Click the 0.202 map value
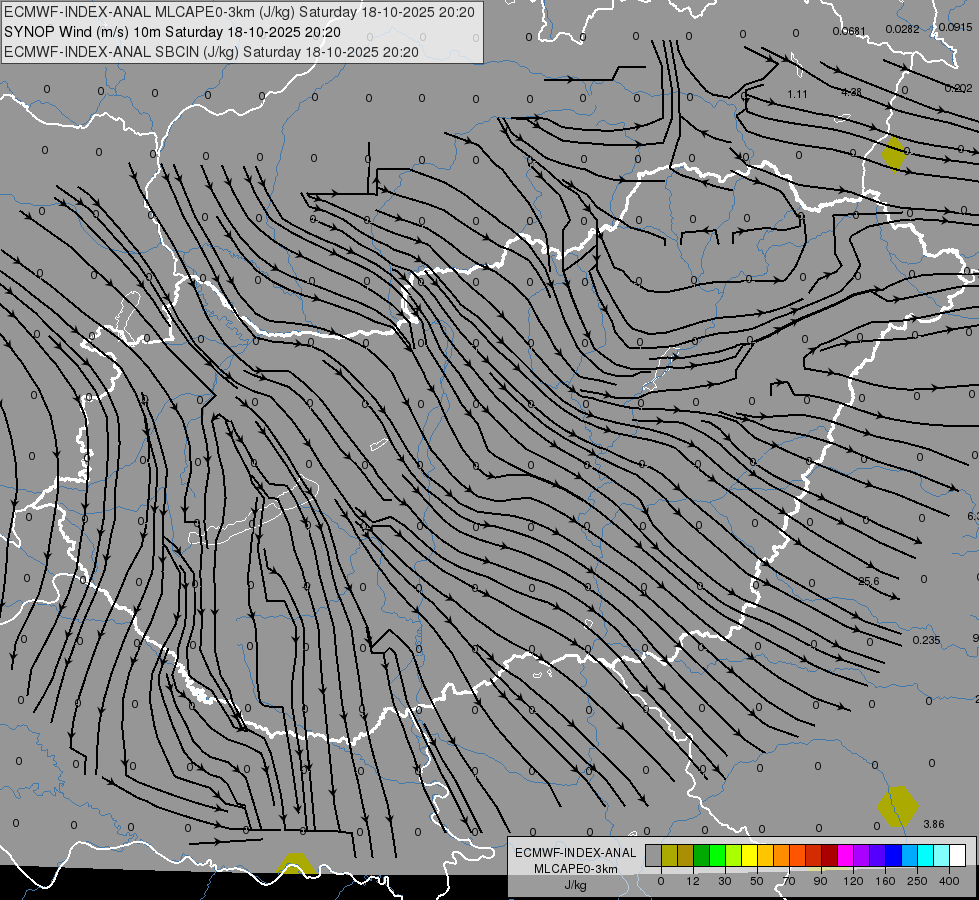 958,89
